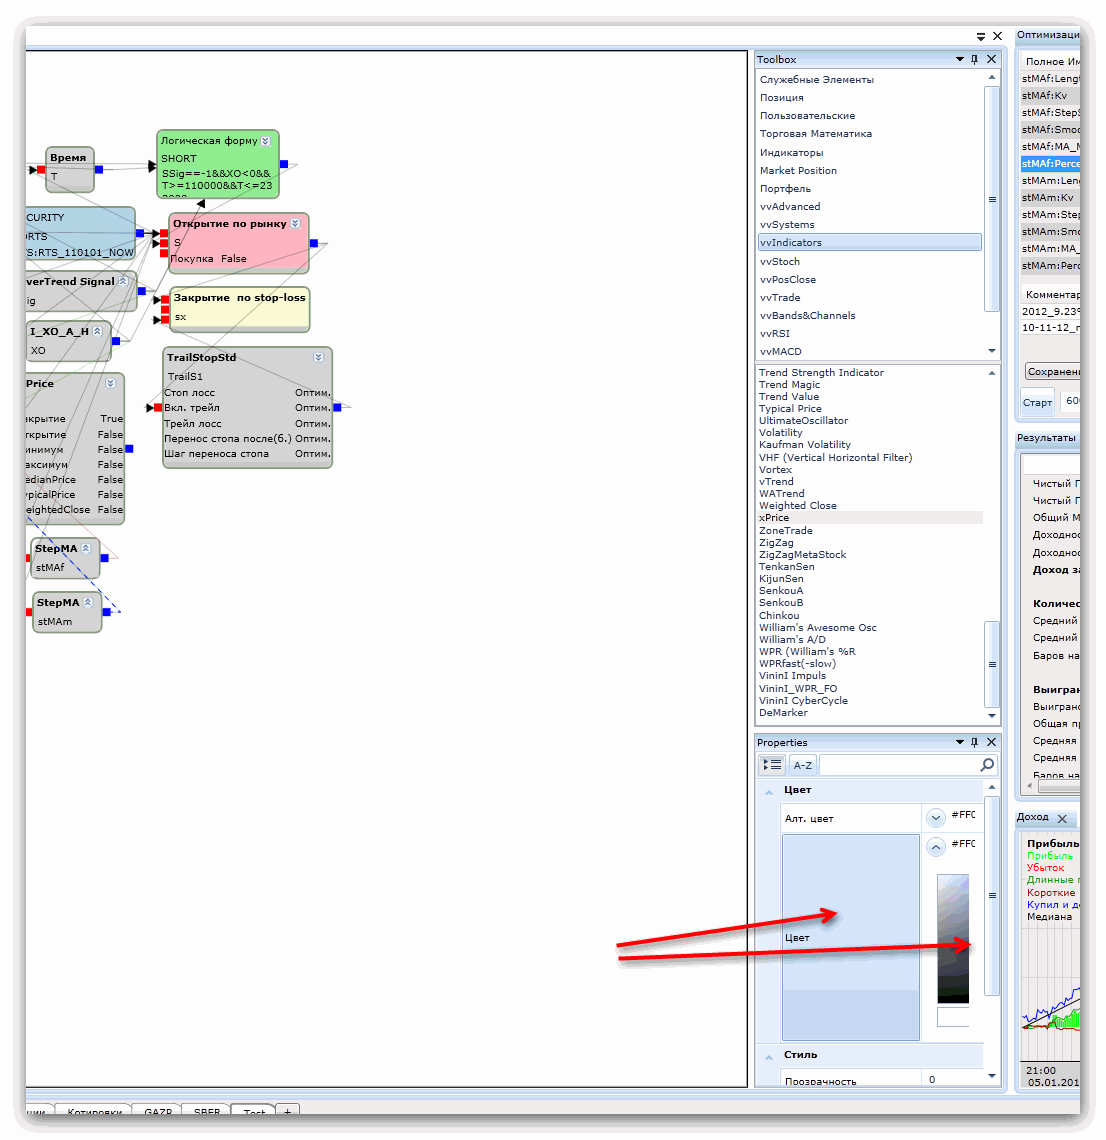
Task: Click the Логическая форму output connector
Action: 284,164
